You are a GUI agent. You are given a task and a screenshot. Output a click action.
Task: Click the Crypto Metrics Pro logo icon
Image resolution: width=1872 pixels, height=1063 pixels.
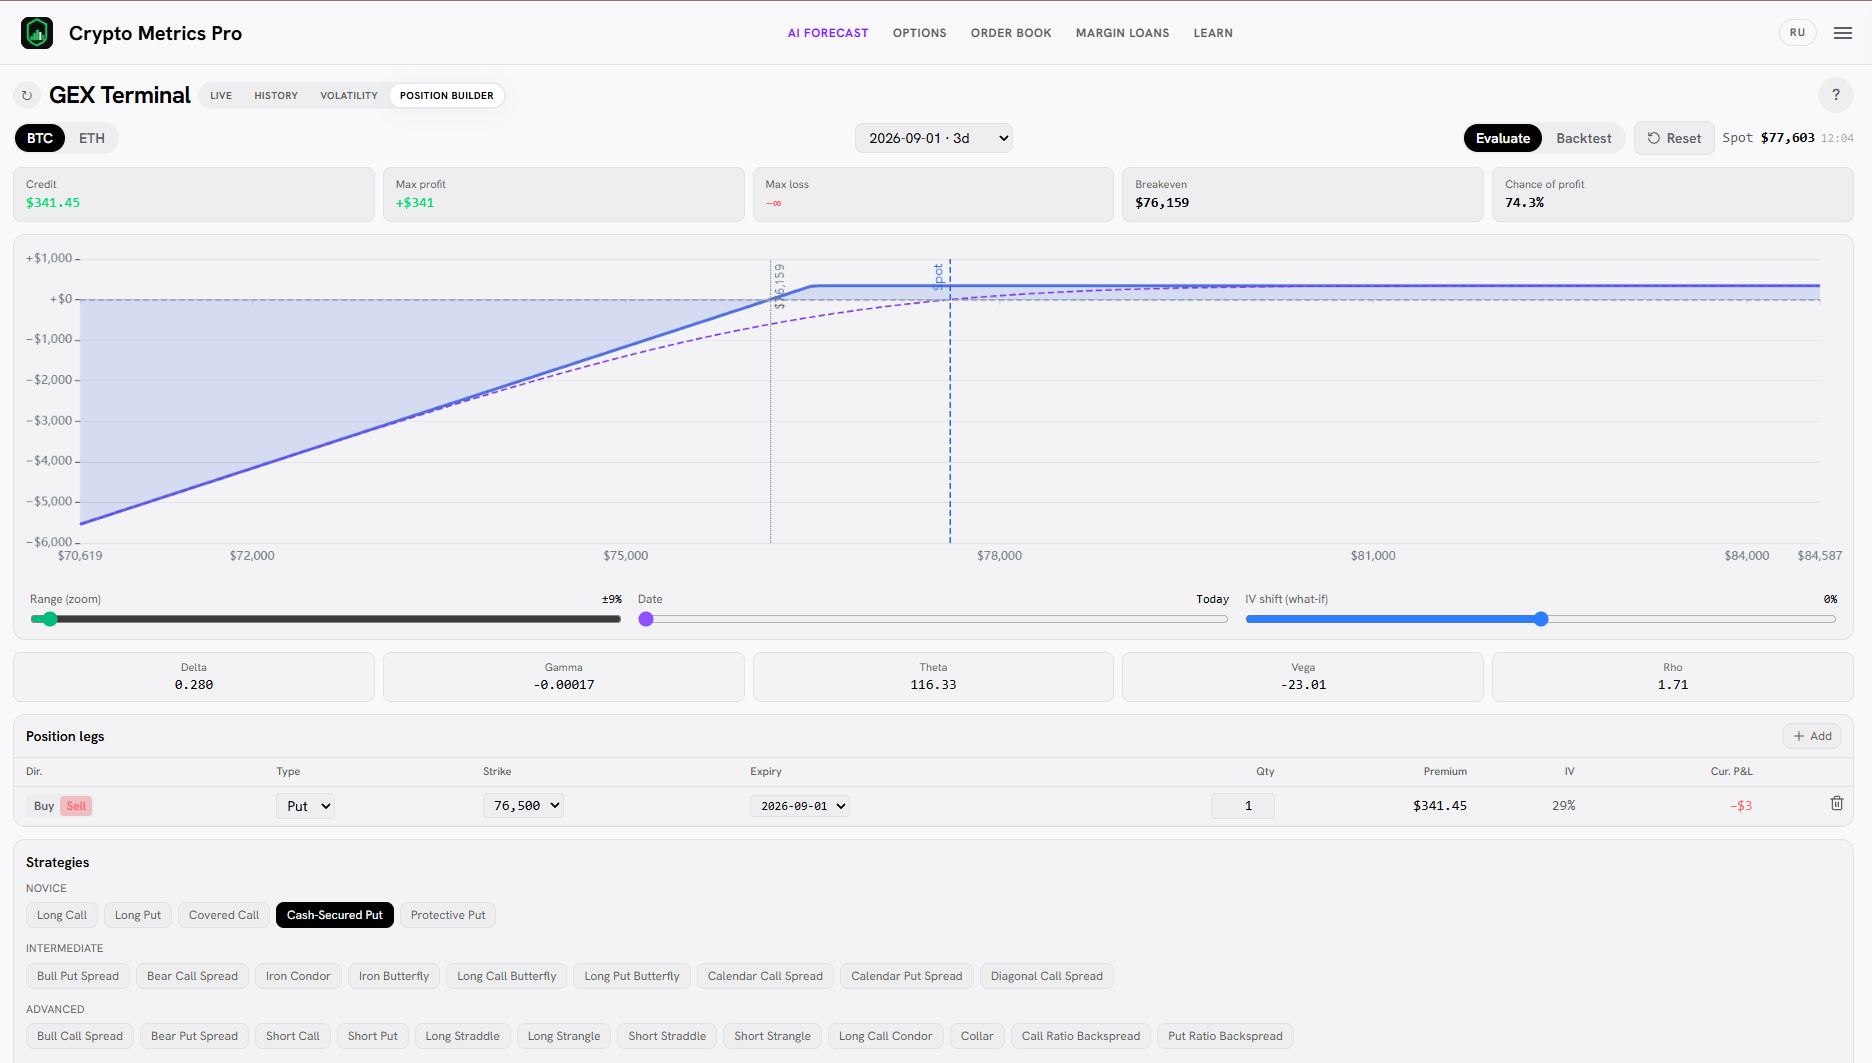point(37,33)
